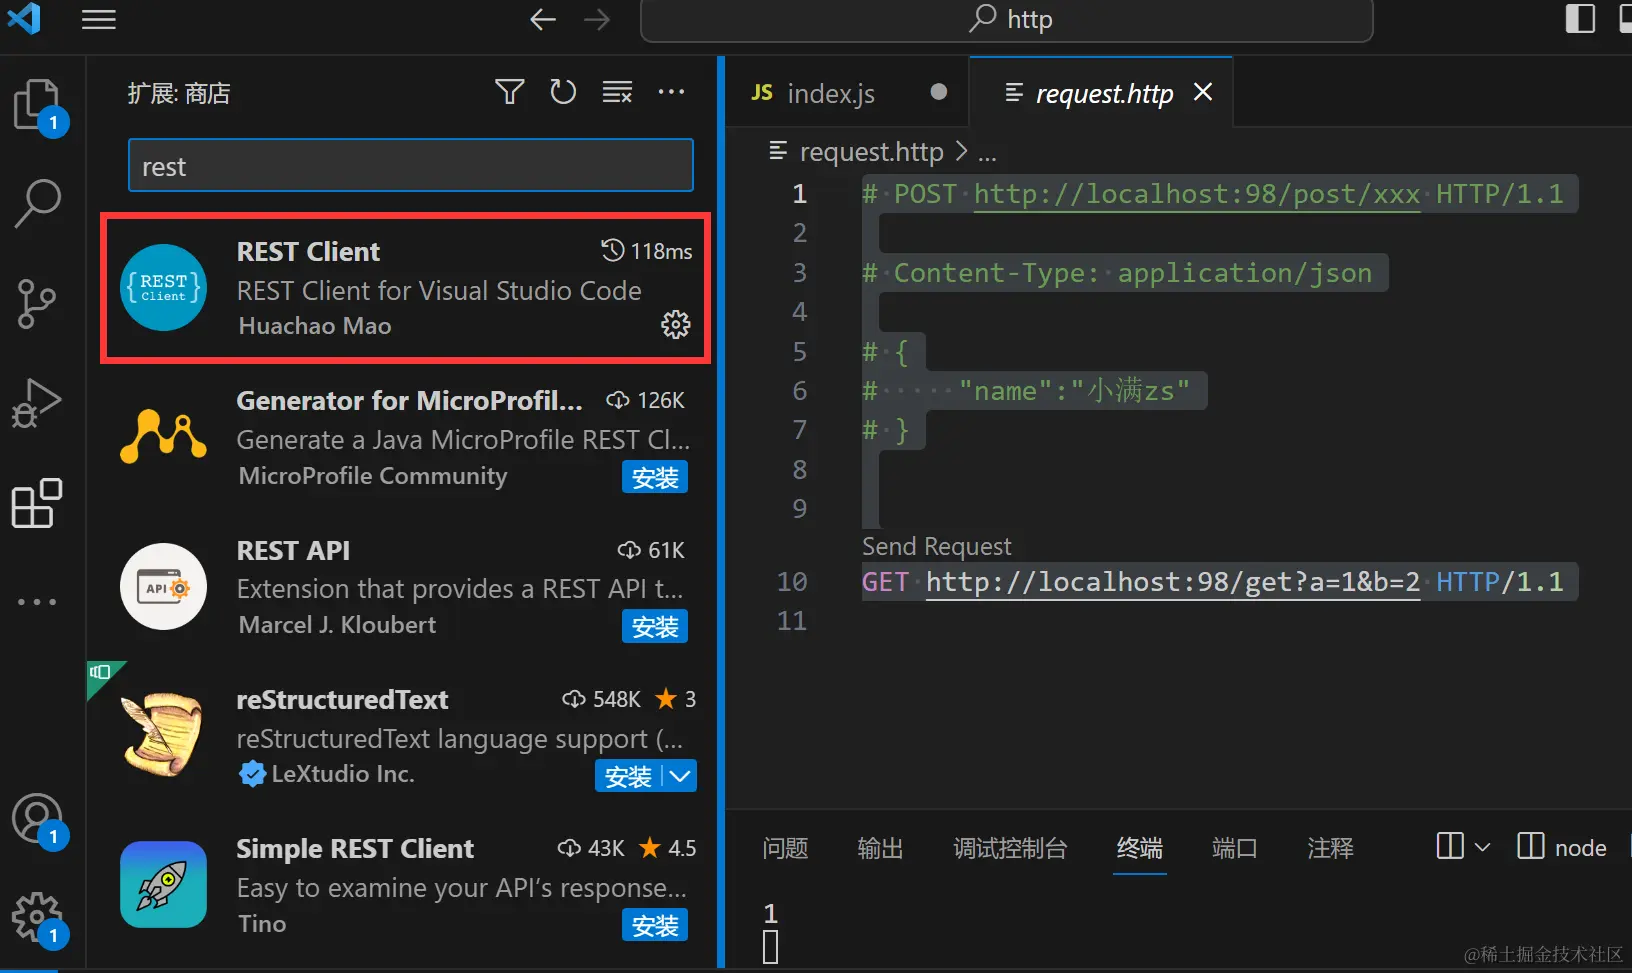Open the Extensions view icon
The height and width of the screenshot is (973, 1632).
pos(37,502)
